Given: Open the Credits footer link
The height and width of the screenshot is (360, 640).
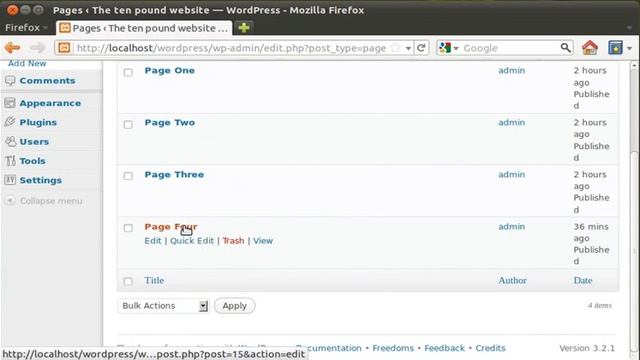Looking at the screenshot, I should [x=490, y=348].
